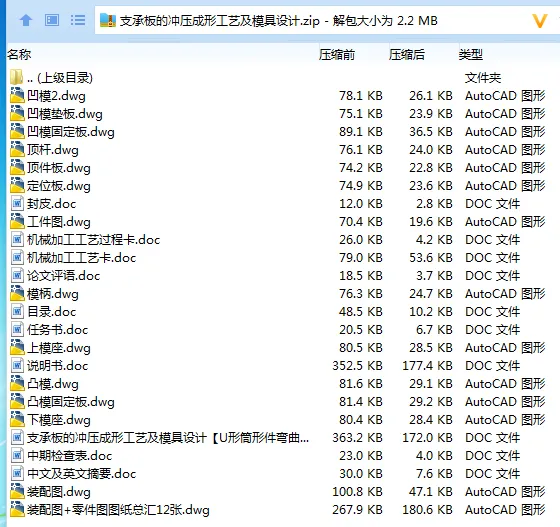Select the 机械加工工艺过程卡.doc file icon
The height and width of the screenshot is (527, 560).
point(17,239)
